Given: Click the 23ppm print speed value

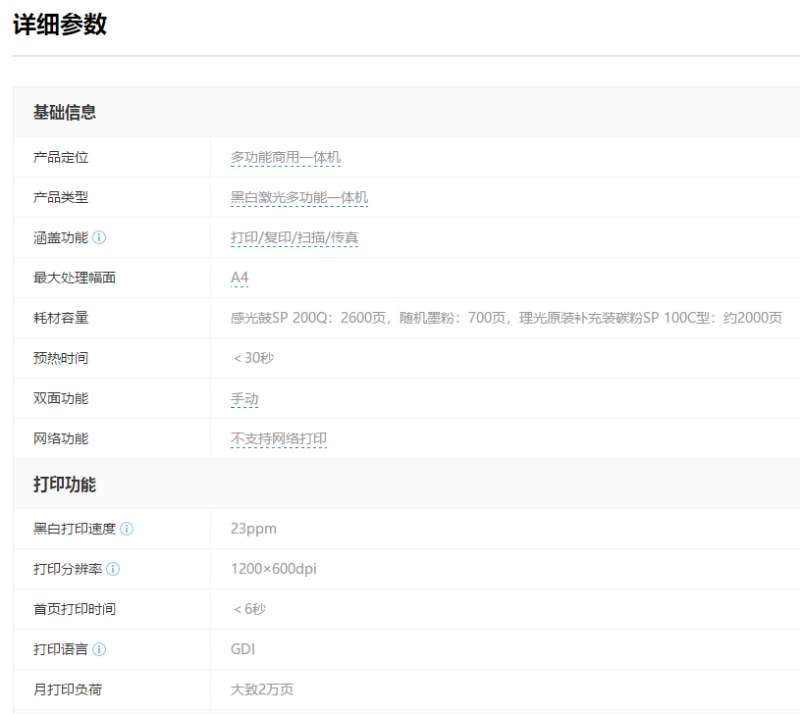Looking at the screenshot, I should coord(254,529).
